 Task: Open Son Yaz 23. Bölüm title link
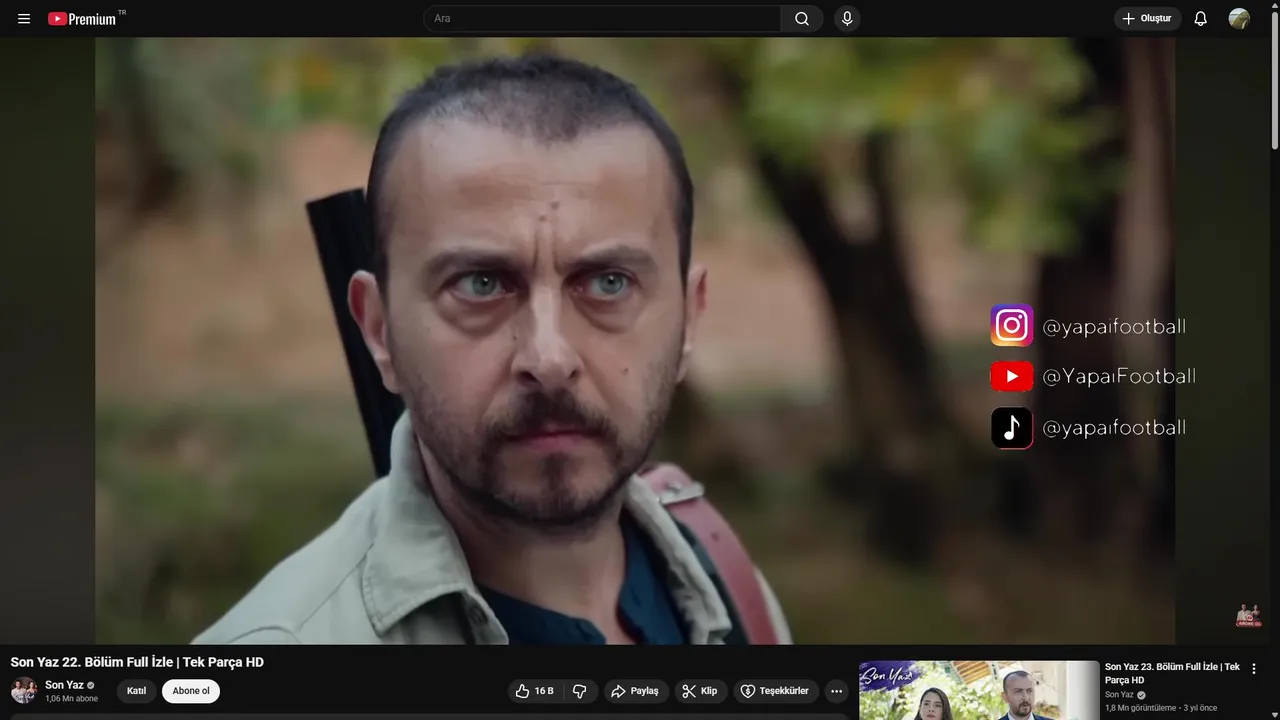click(1172, 673)
